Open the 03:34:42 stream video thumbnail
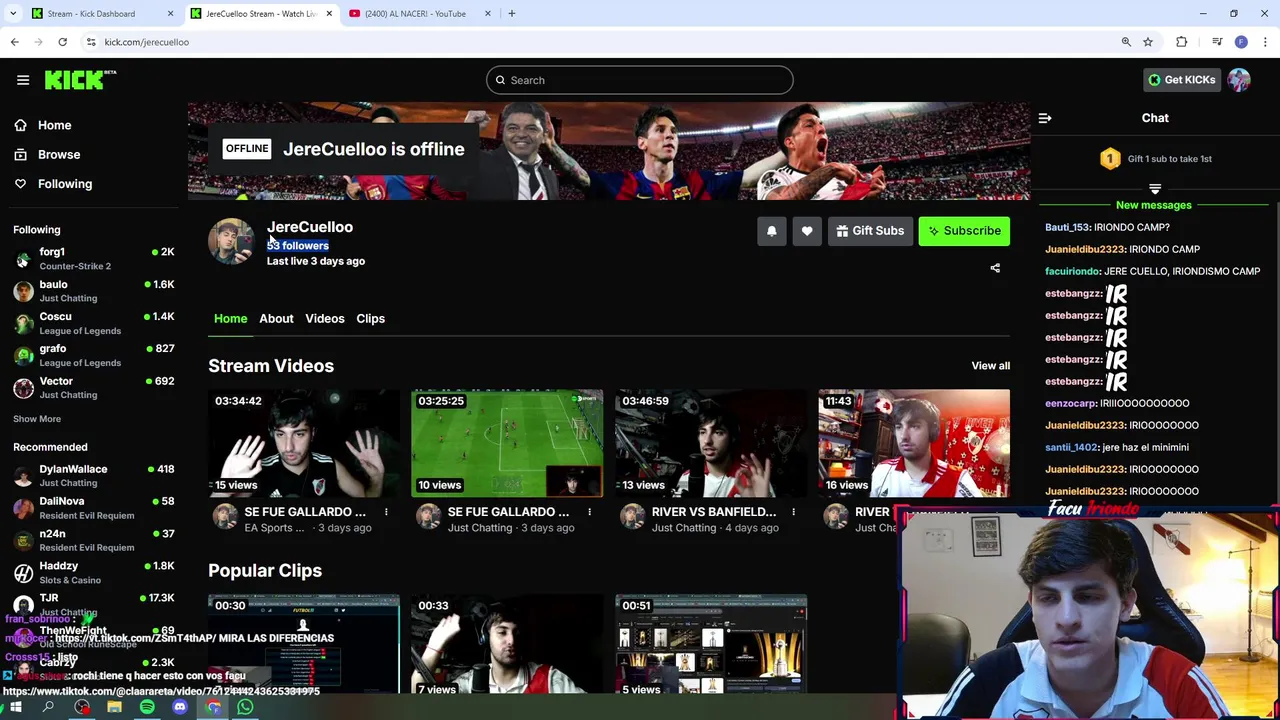Image resolution: width=1280 pixels, height=720 pixels. point(304,443)
